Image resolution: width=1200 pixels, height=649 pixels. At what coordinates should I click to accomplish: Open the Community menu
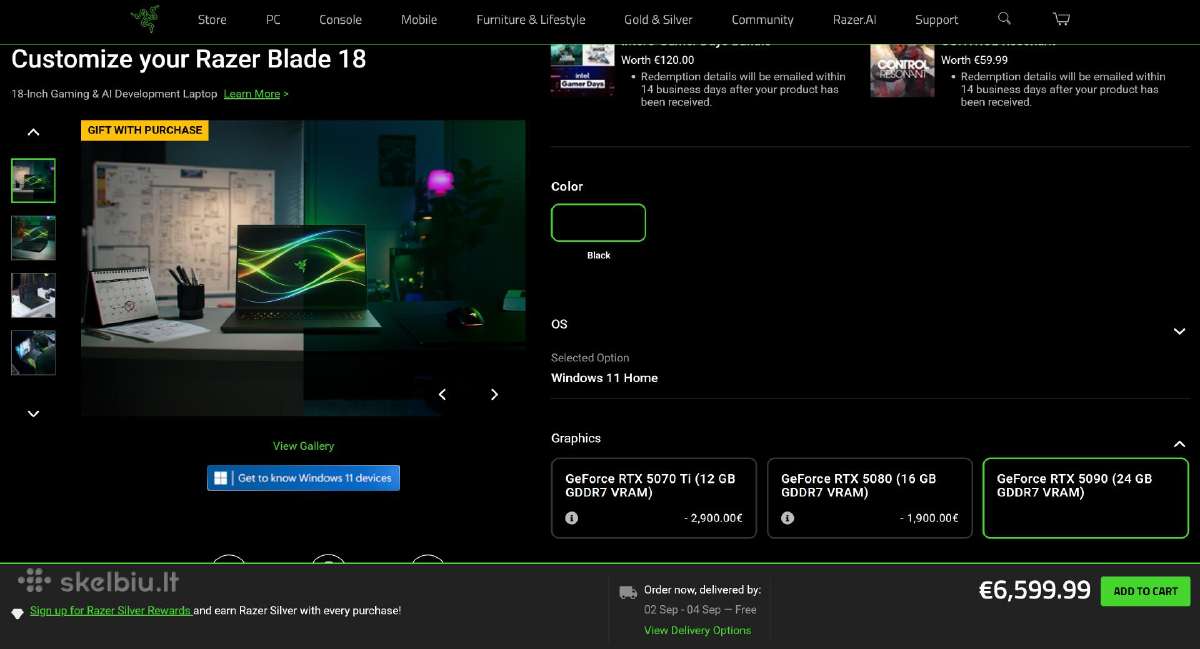coord(762,20)
